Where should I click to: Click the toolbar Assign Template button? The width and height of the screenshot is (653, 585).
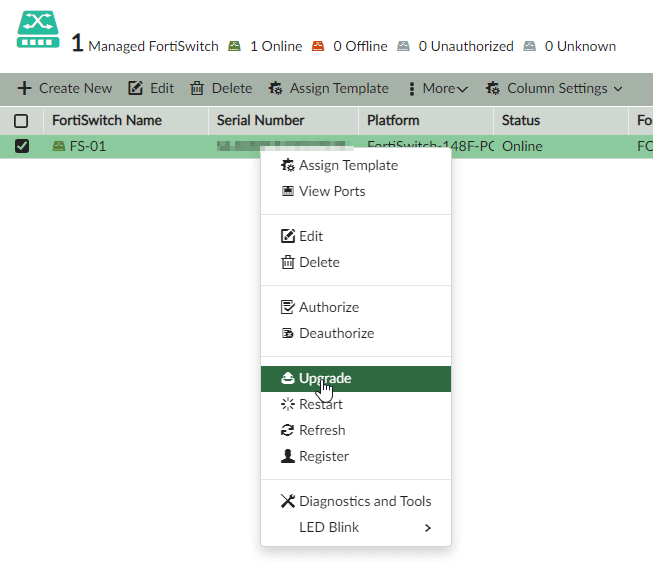click(329, 88)
